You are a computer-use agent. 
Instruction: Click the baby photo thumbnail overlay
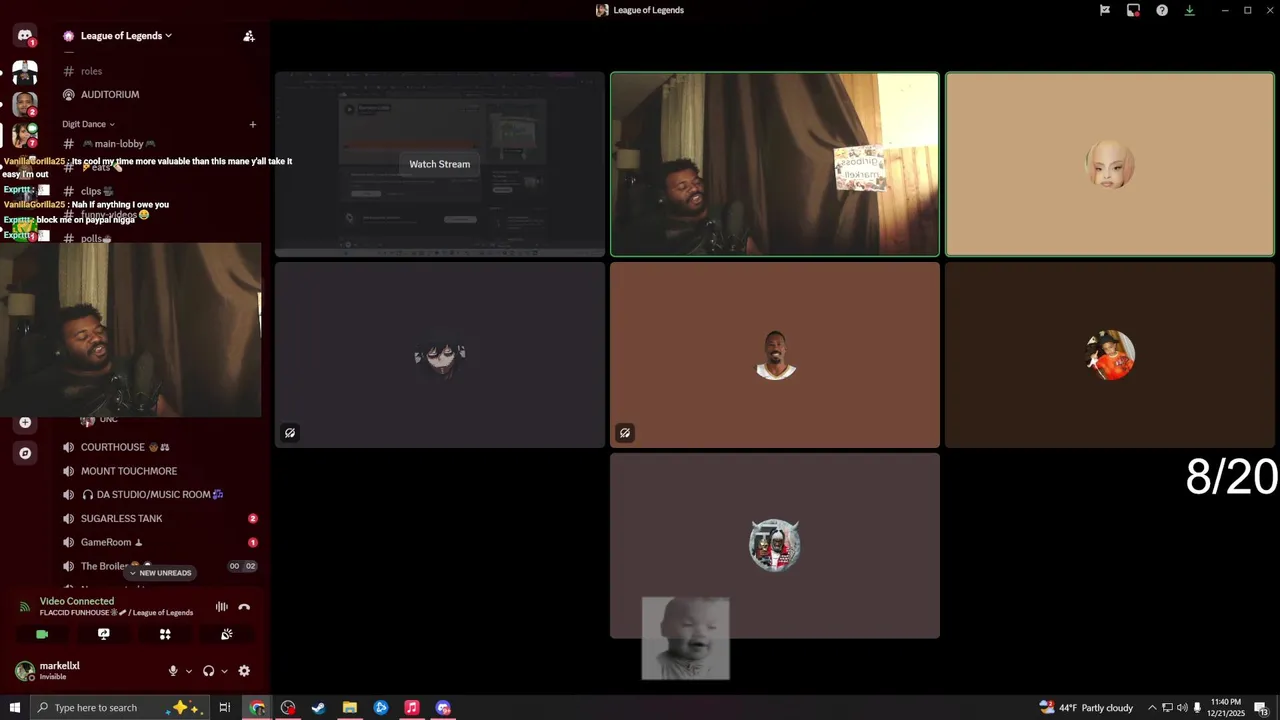686,638
